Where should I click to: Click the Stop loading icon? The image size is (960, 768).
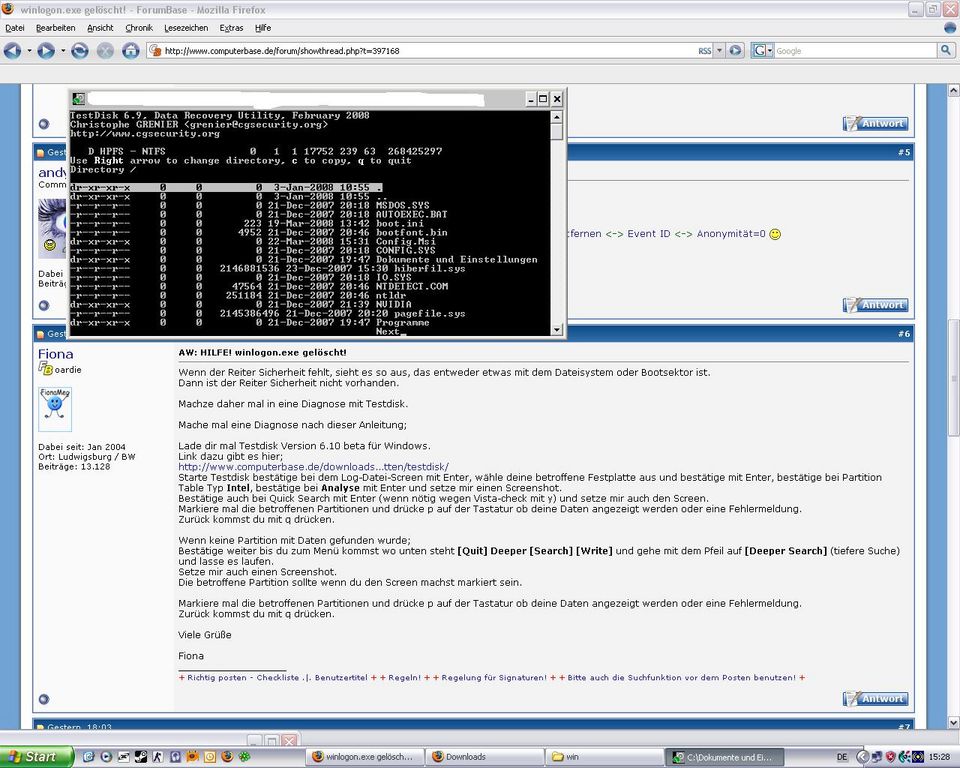pos(105,51)
